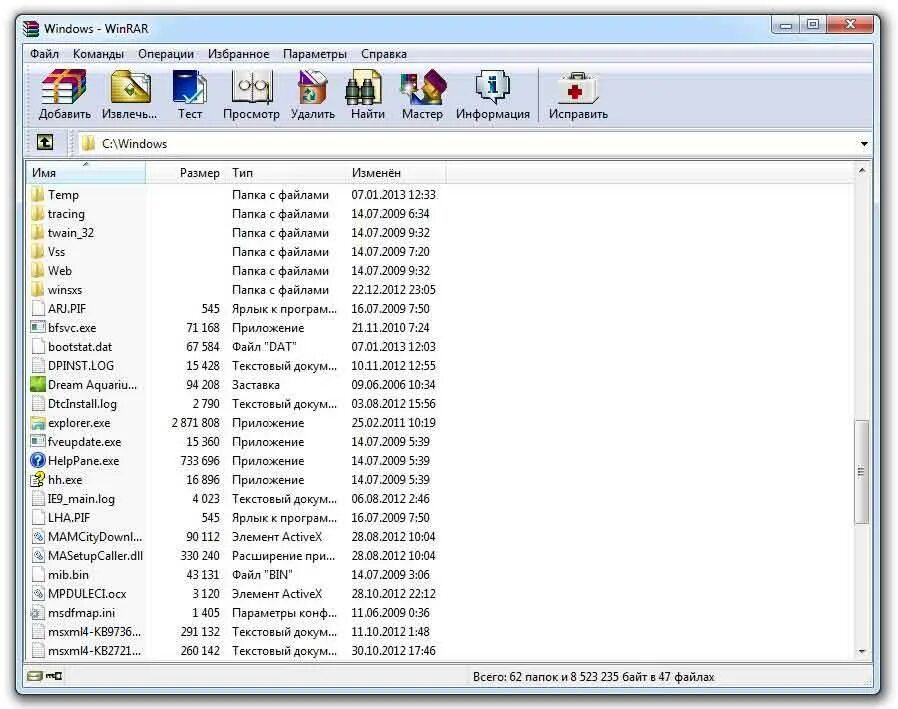898x709 pixels.
Task: Select the LHA.PIF file name
Action: [69, 518]
